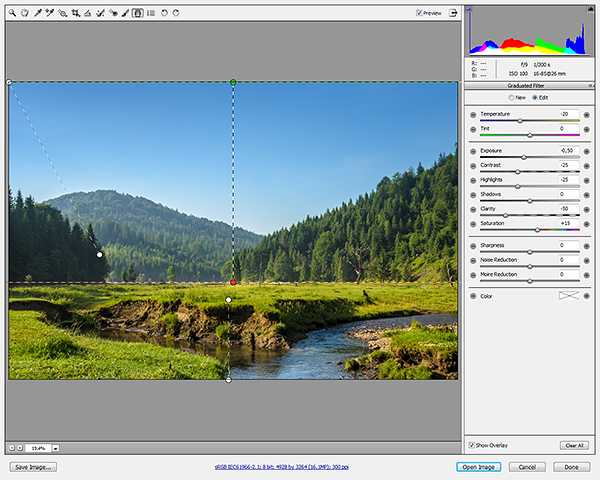Viewport: 600px width, 480px height.
Task: Decrease Shadows with minus button
Action: tap(473, 195)
